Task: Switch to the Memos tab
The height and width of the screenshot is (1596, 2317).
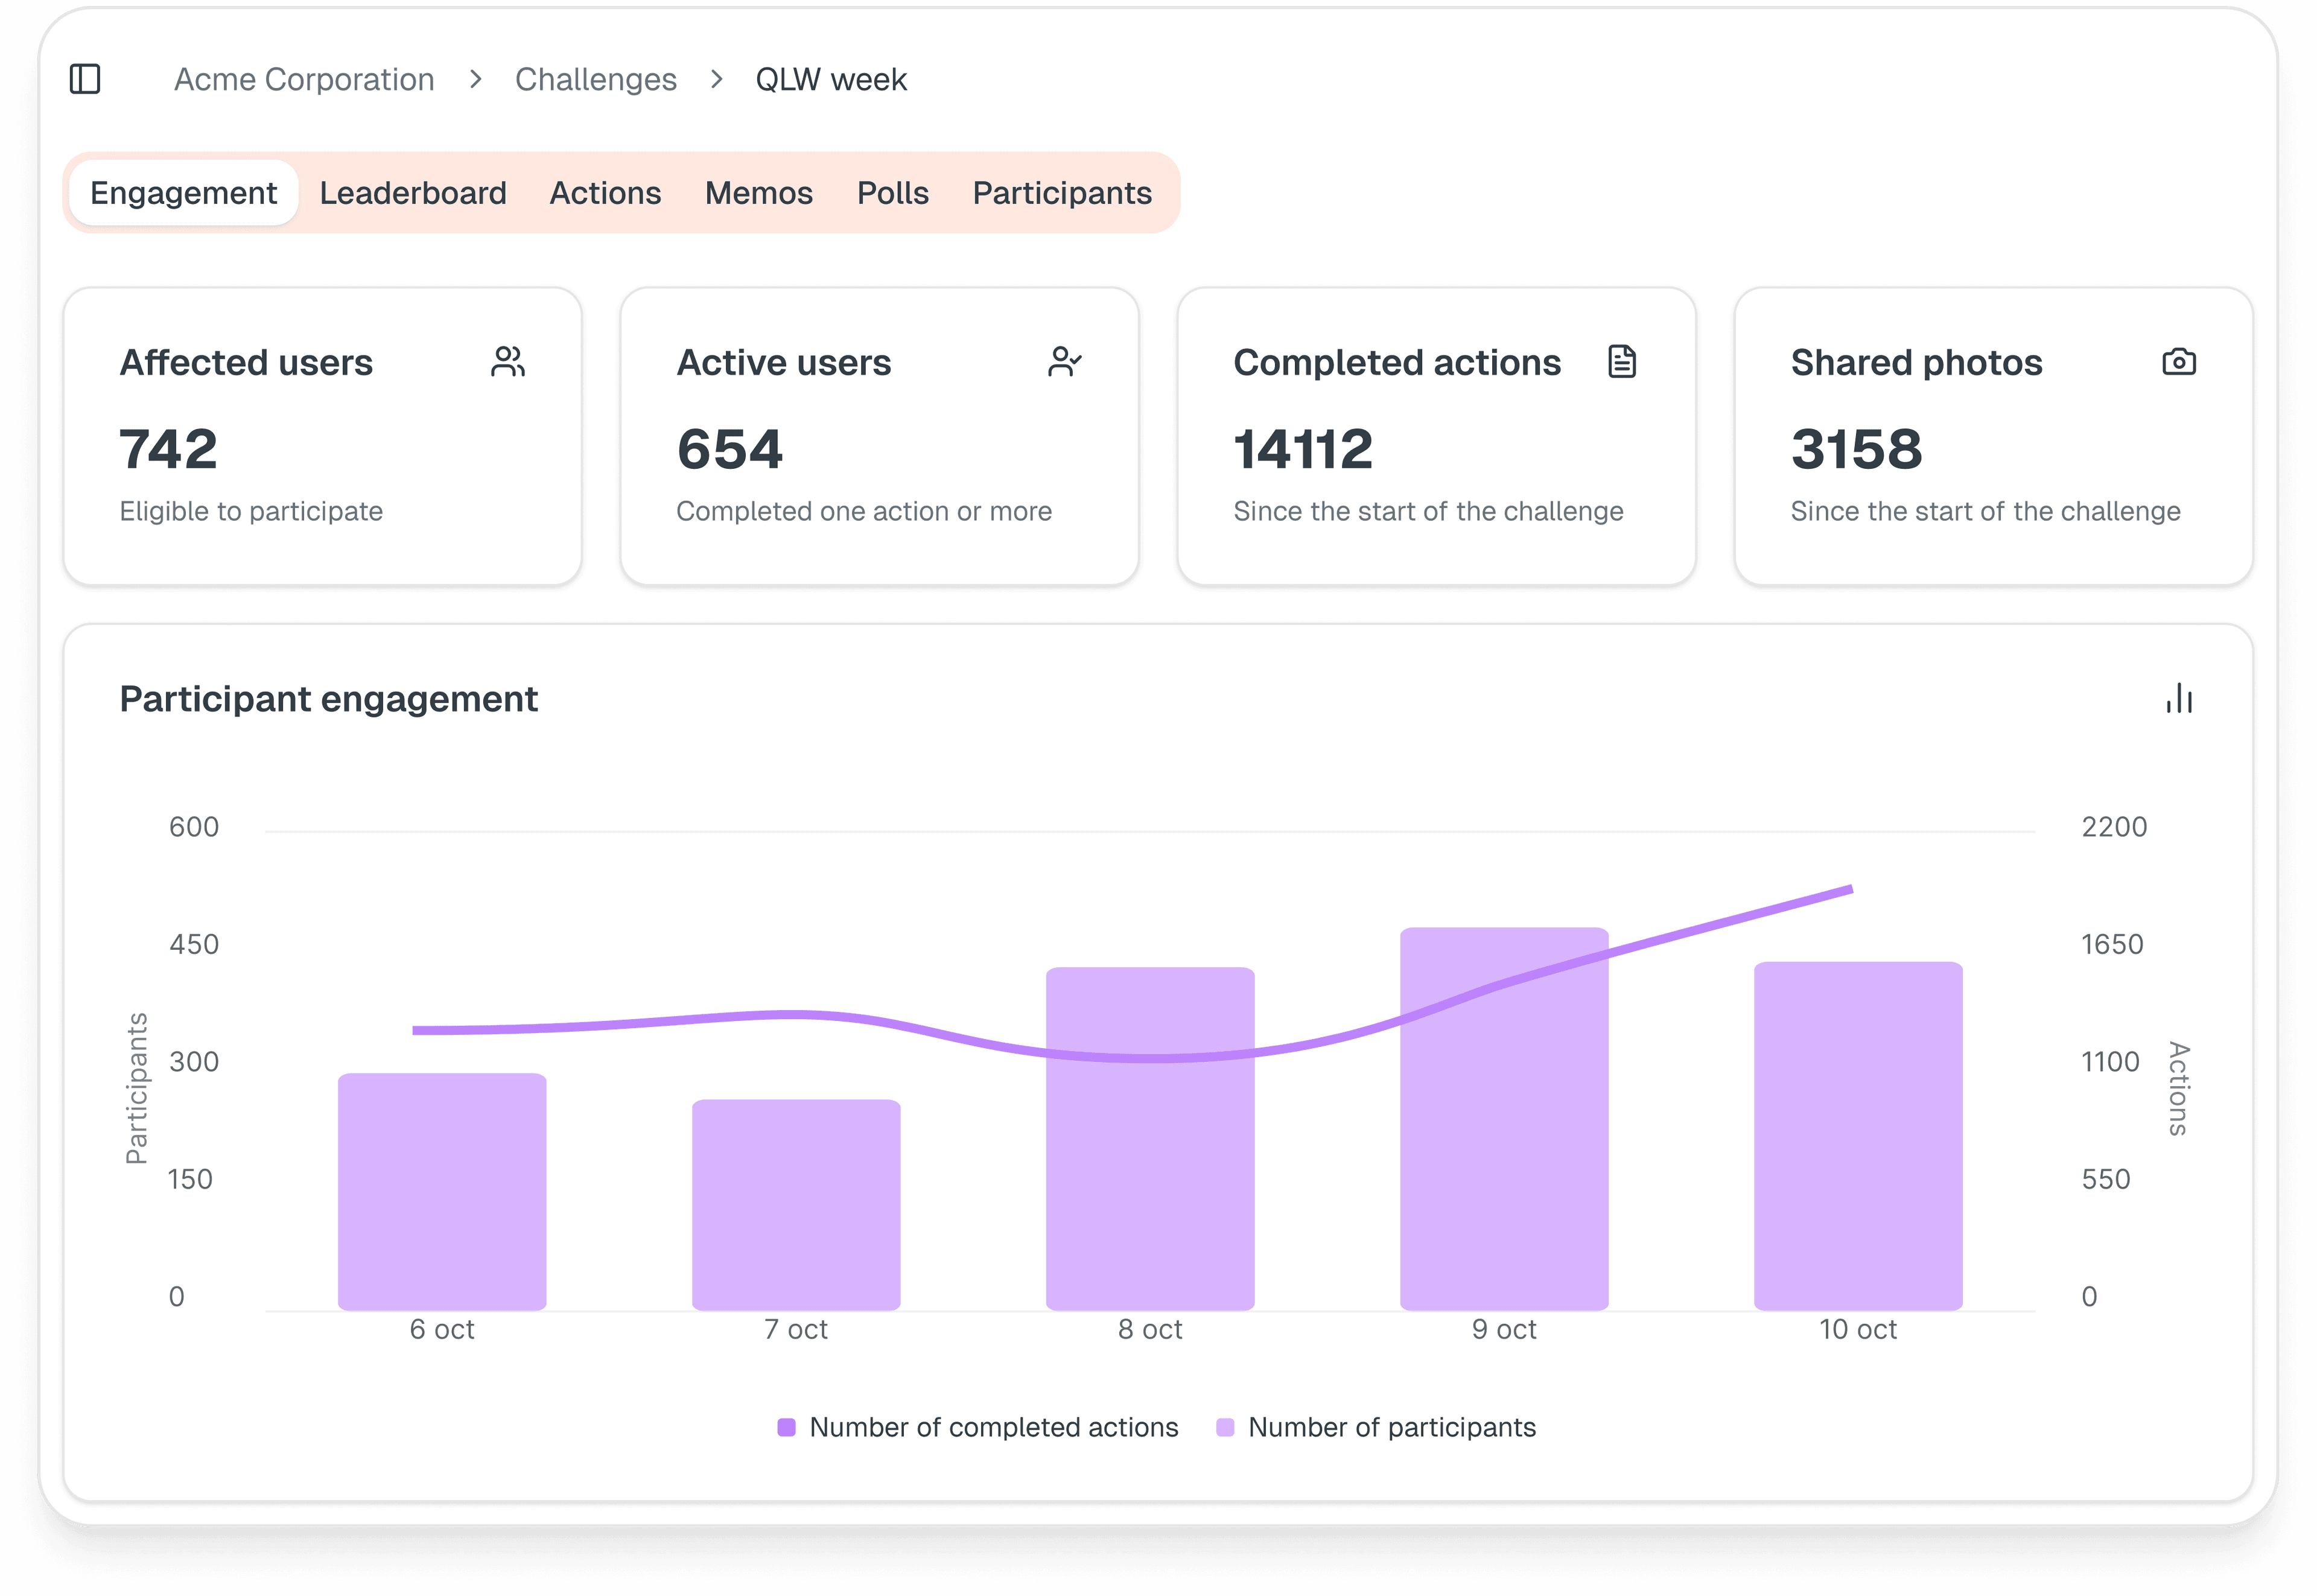Action: 758,192
